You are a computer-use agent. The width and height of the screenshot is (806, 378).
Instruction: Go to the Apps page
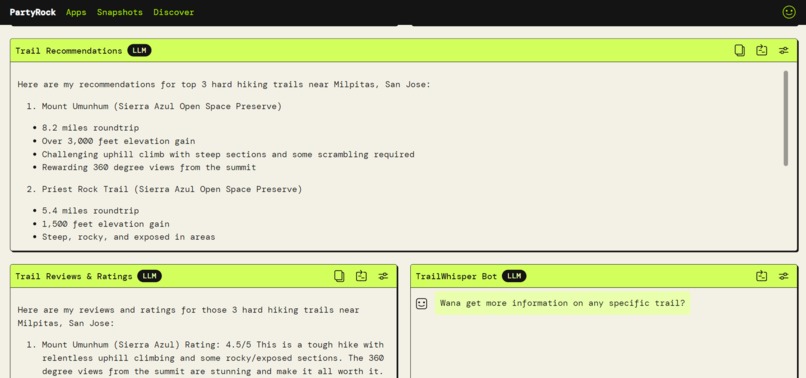76,12
